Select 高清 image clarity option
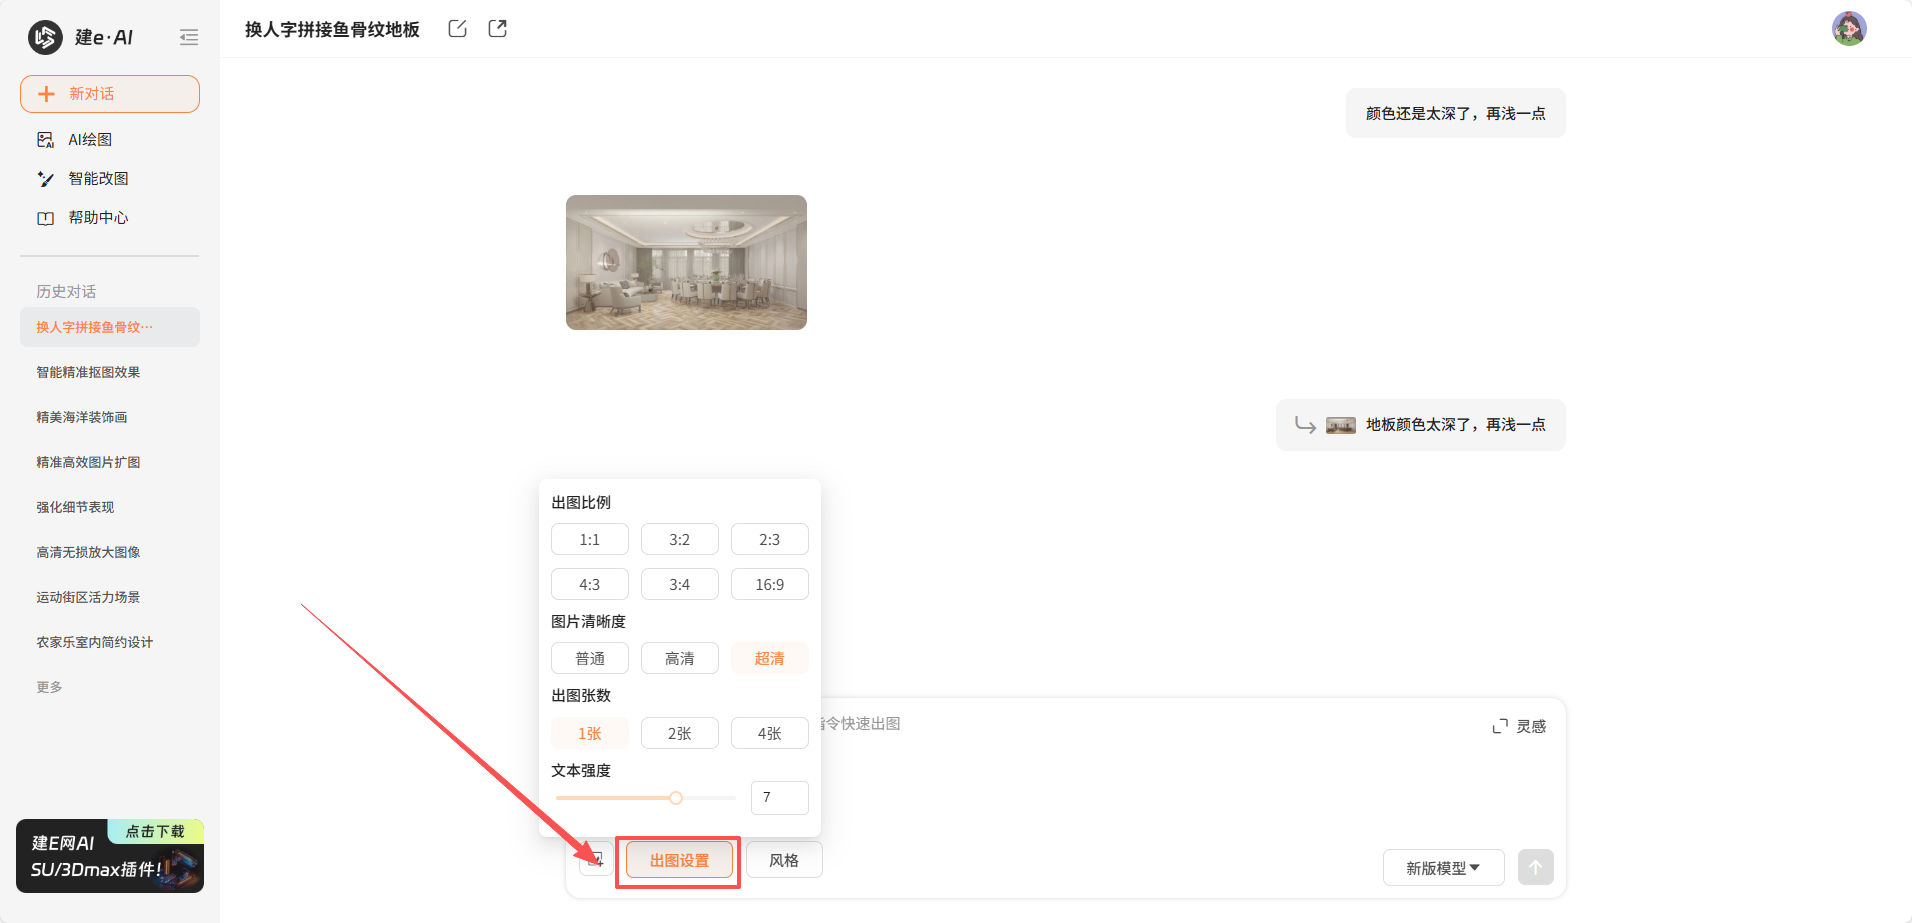This screenshot has width=1912, height=923. click(679, 658)
